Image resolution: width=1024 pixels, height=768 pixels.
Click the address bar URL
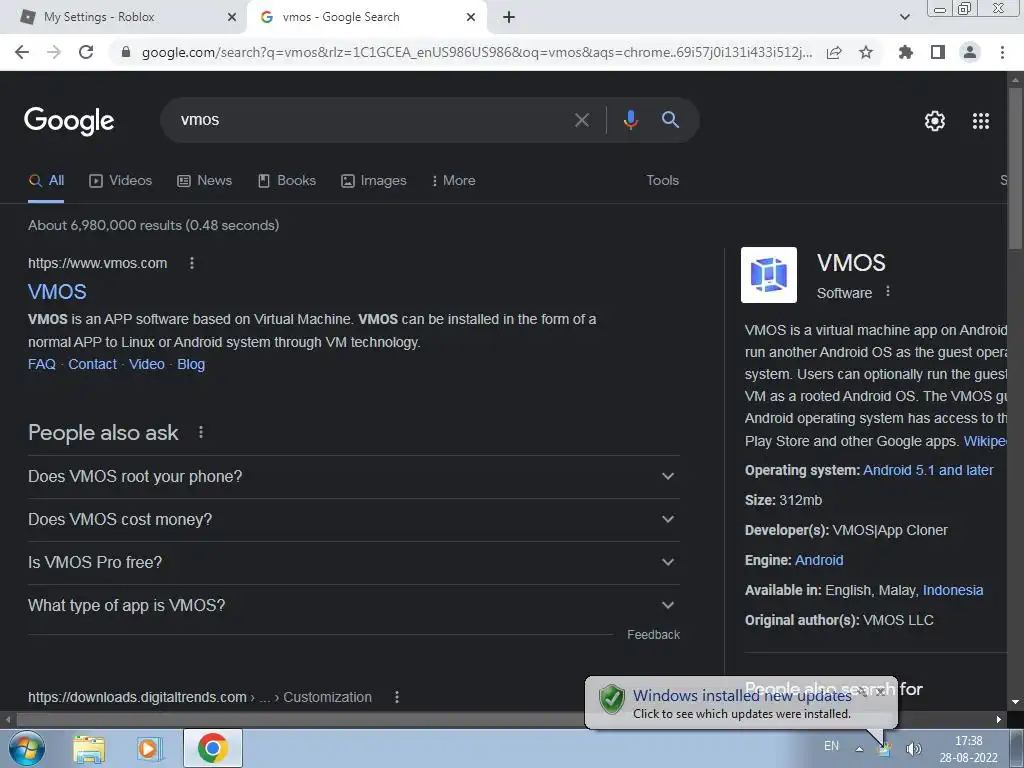(x=477, y=52)
